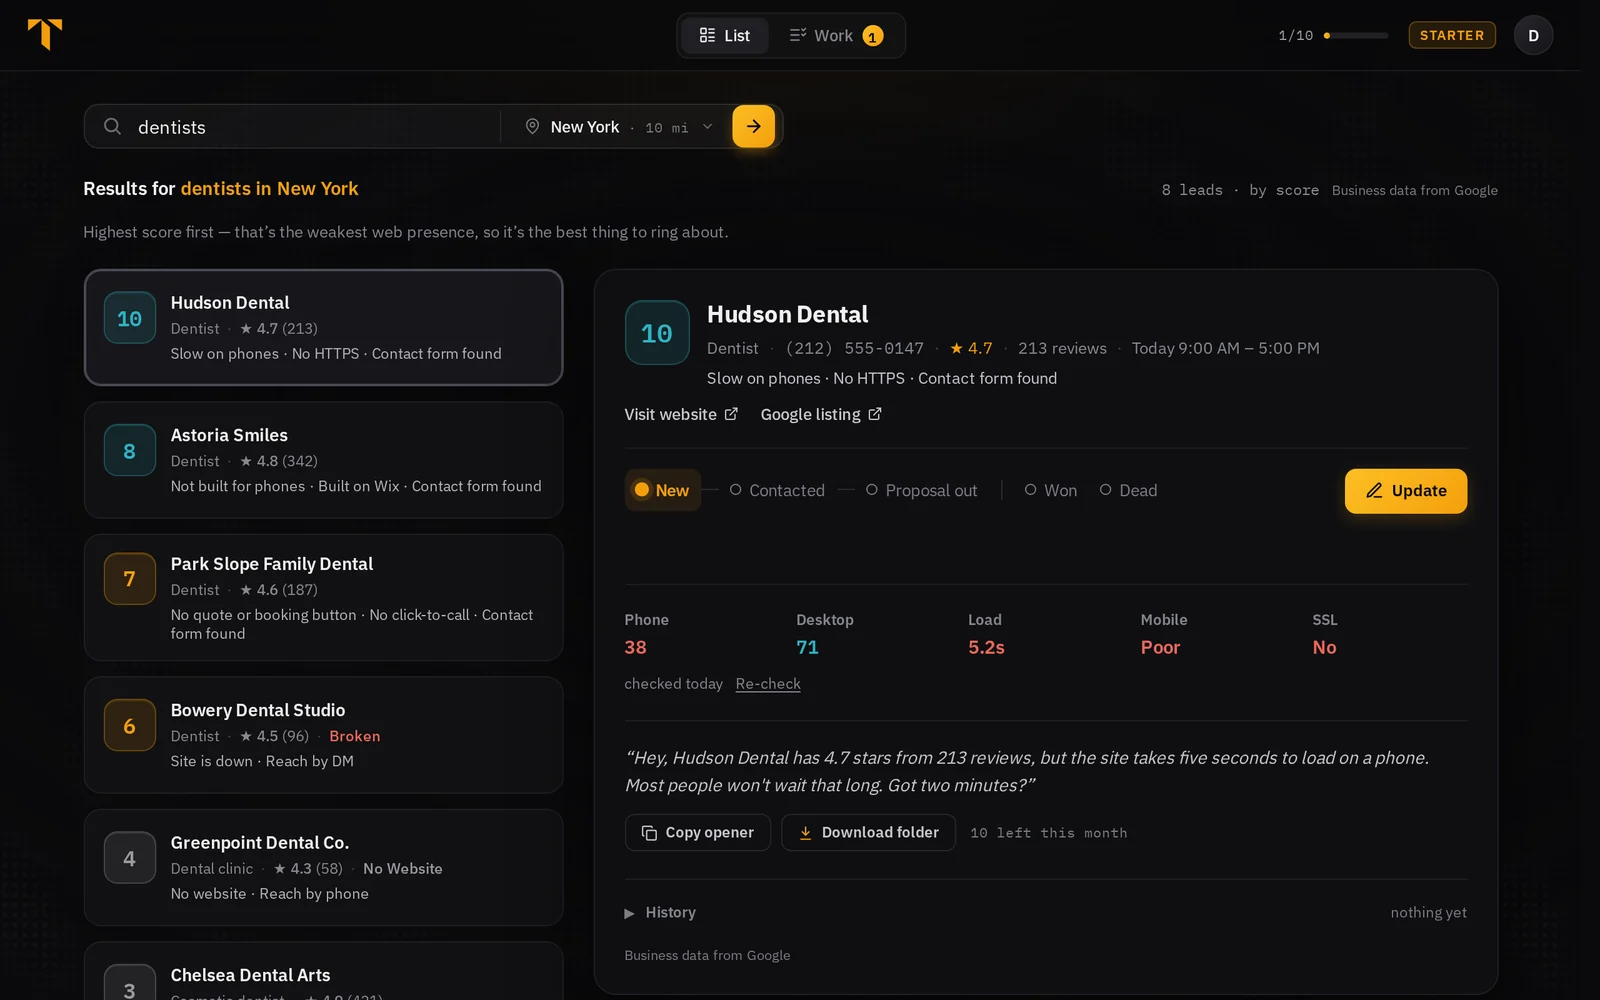
Task: Click score badge 10 on Hudson Dental card
Action: pyautogui.click(x=130, y=318)
